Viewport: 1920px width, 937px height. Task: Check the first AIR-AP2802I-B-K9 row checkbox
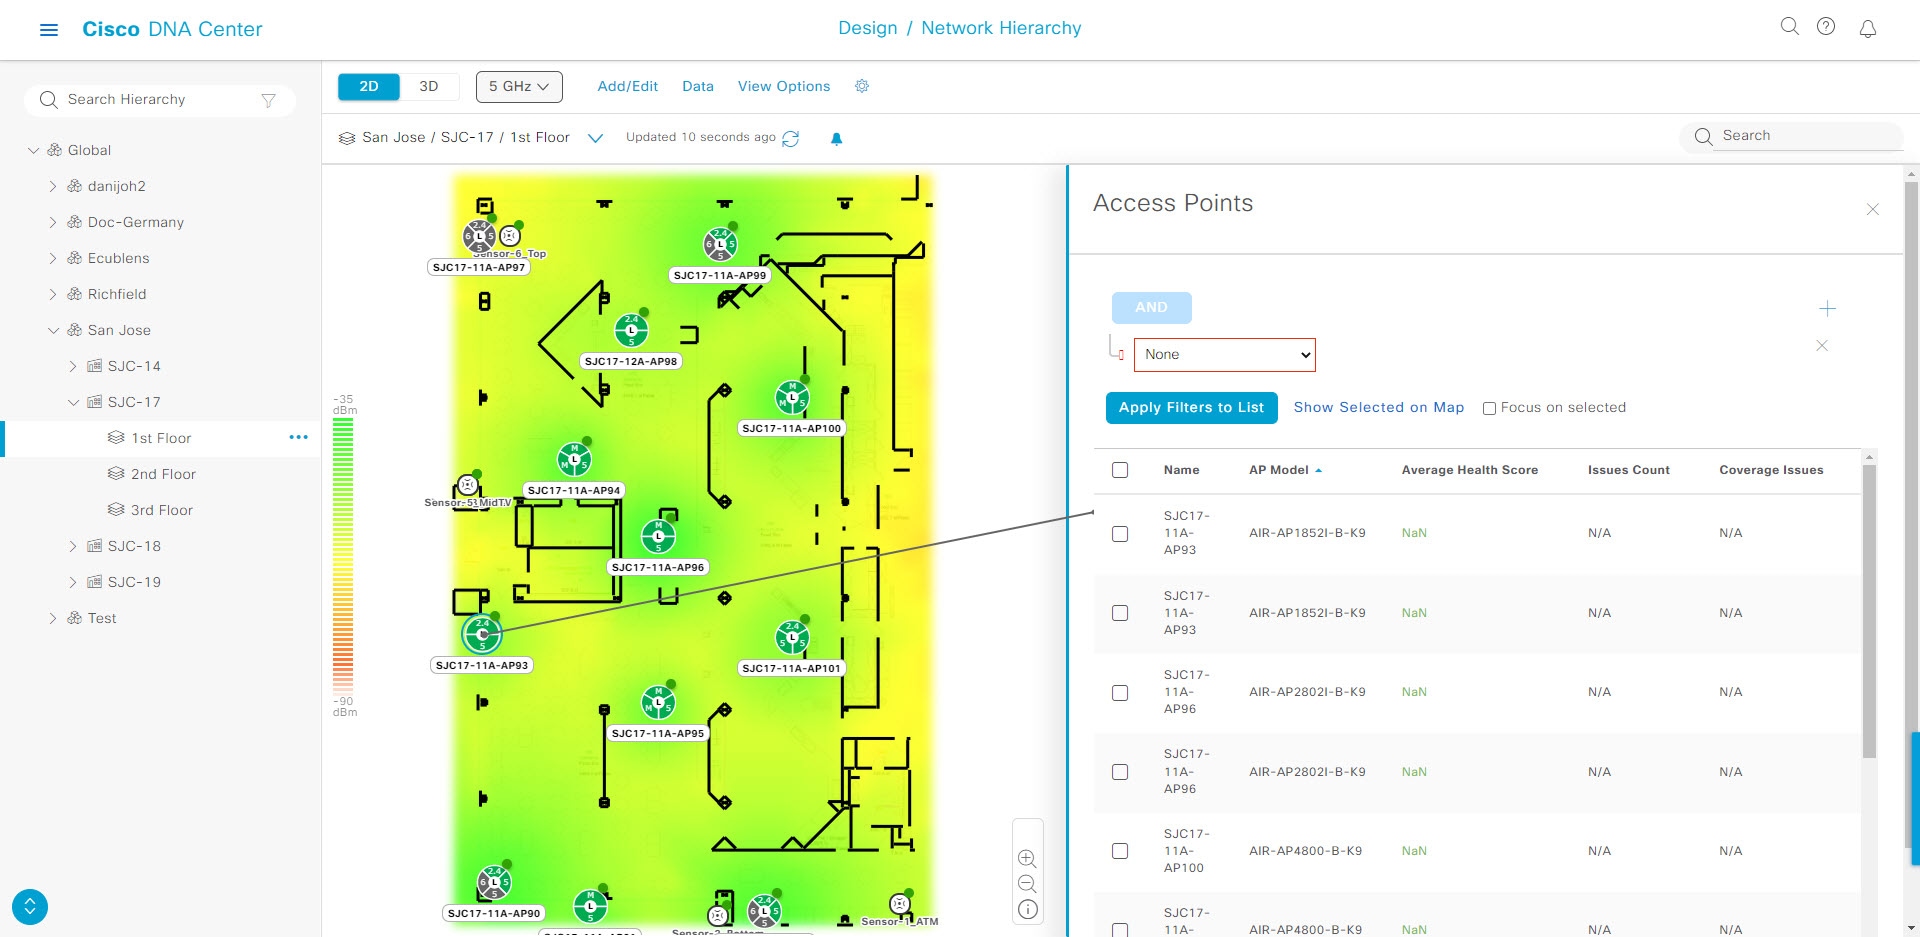(x=1120, y=693)
